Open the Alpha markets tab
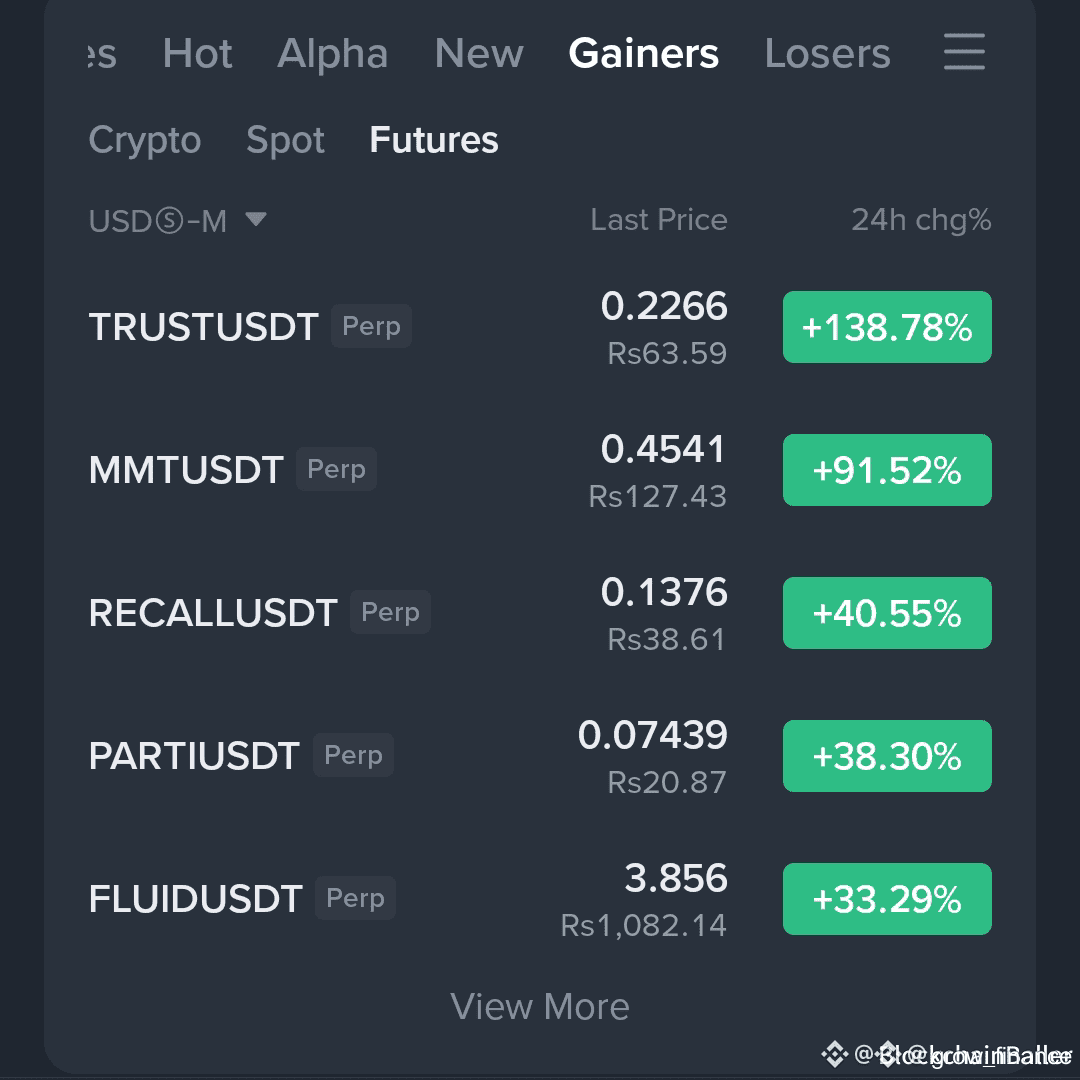Screen dimensions: 1080x1080 [x=332, y=55]
